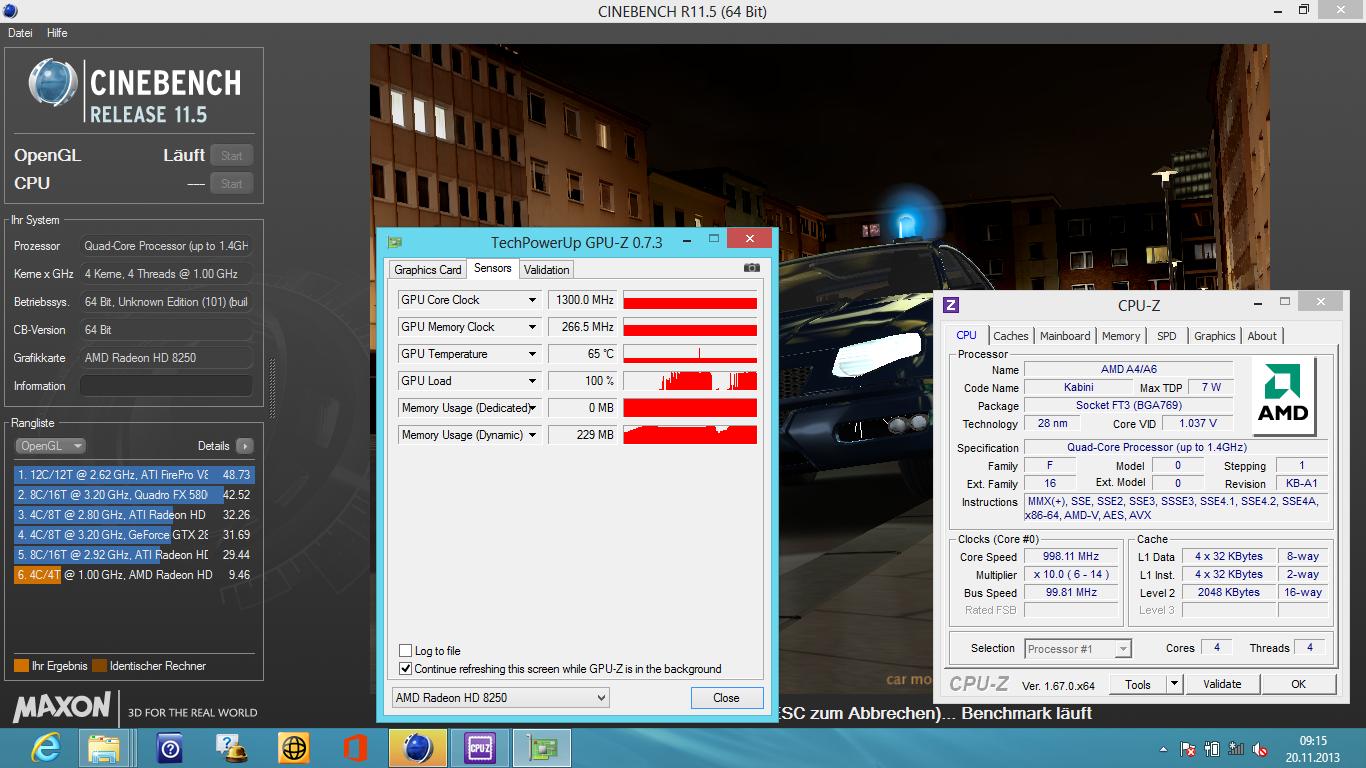The width and height of the screenshot is (1366, 768).
Task: Open the Microsoft Office taskbar icon
Action: click(355, 747)
